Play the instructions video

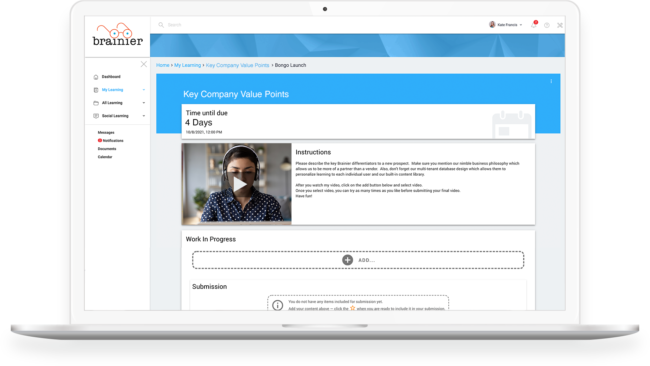(x=239, y=184)
